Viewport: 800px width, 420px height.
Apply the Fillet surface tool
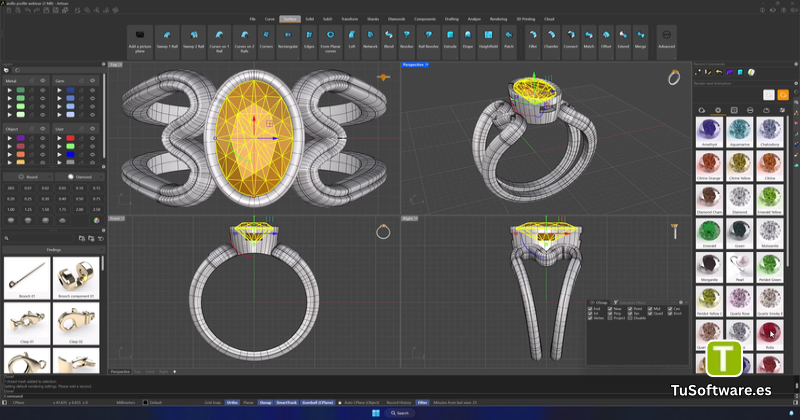pos(533,40)
